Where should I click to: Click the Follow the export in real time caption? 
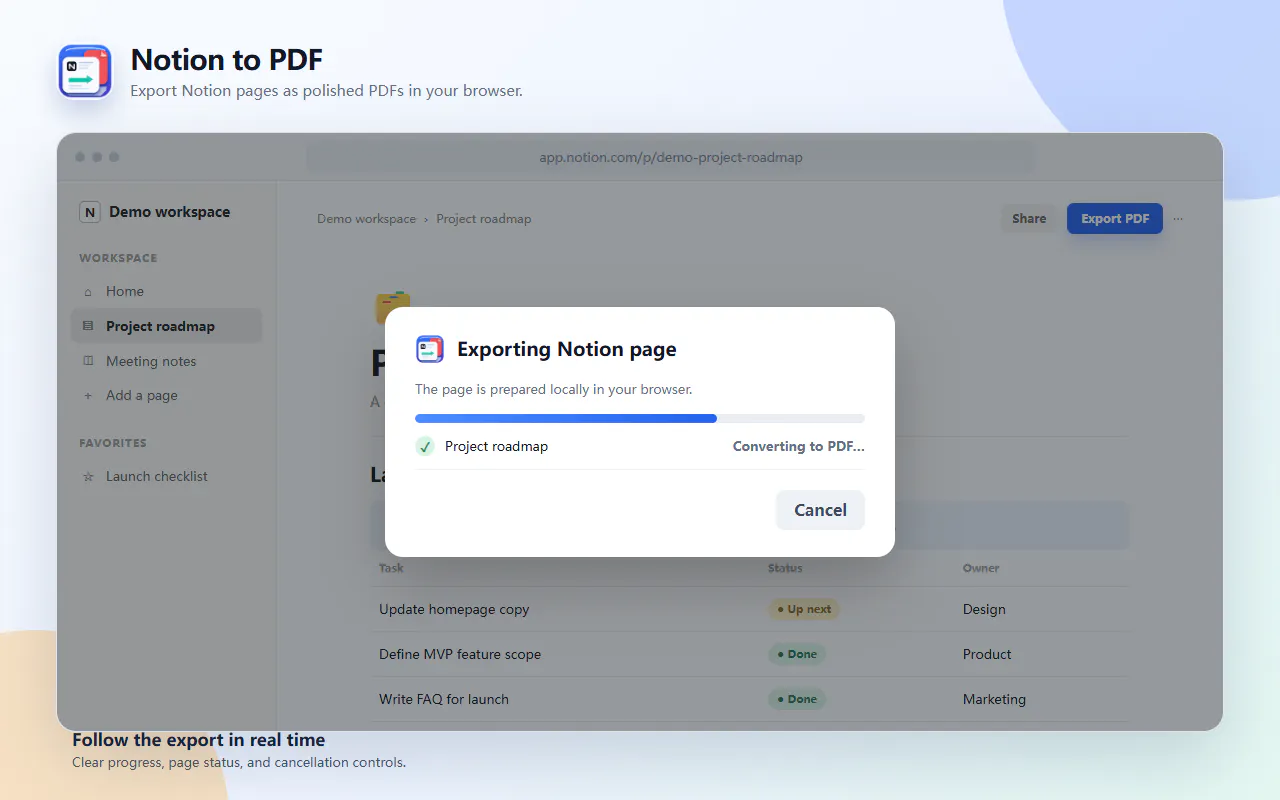pos(198,740)
